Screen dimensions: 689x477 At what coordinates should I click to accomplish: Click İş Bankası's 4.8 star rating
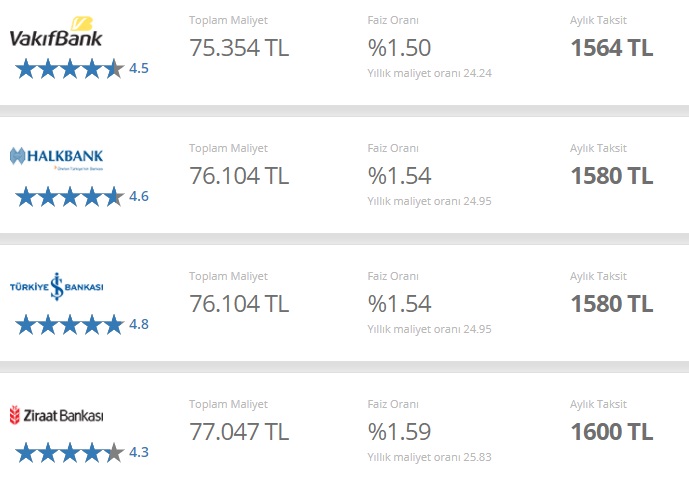pos(82,325)
